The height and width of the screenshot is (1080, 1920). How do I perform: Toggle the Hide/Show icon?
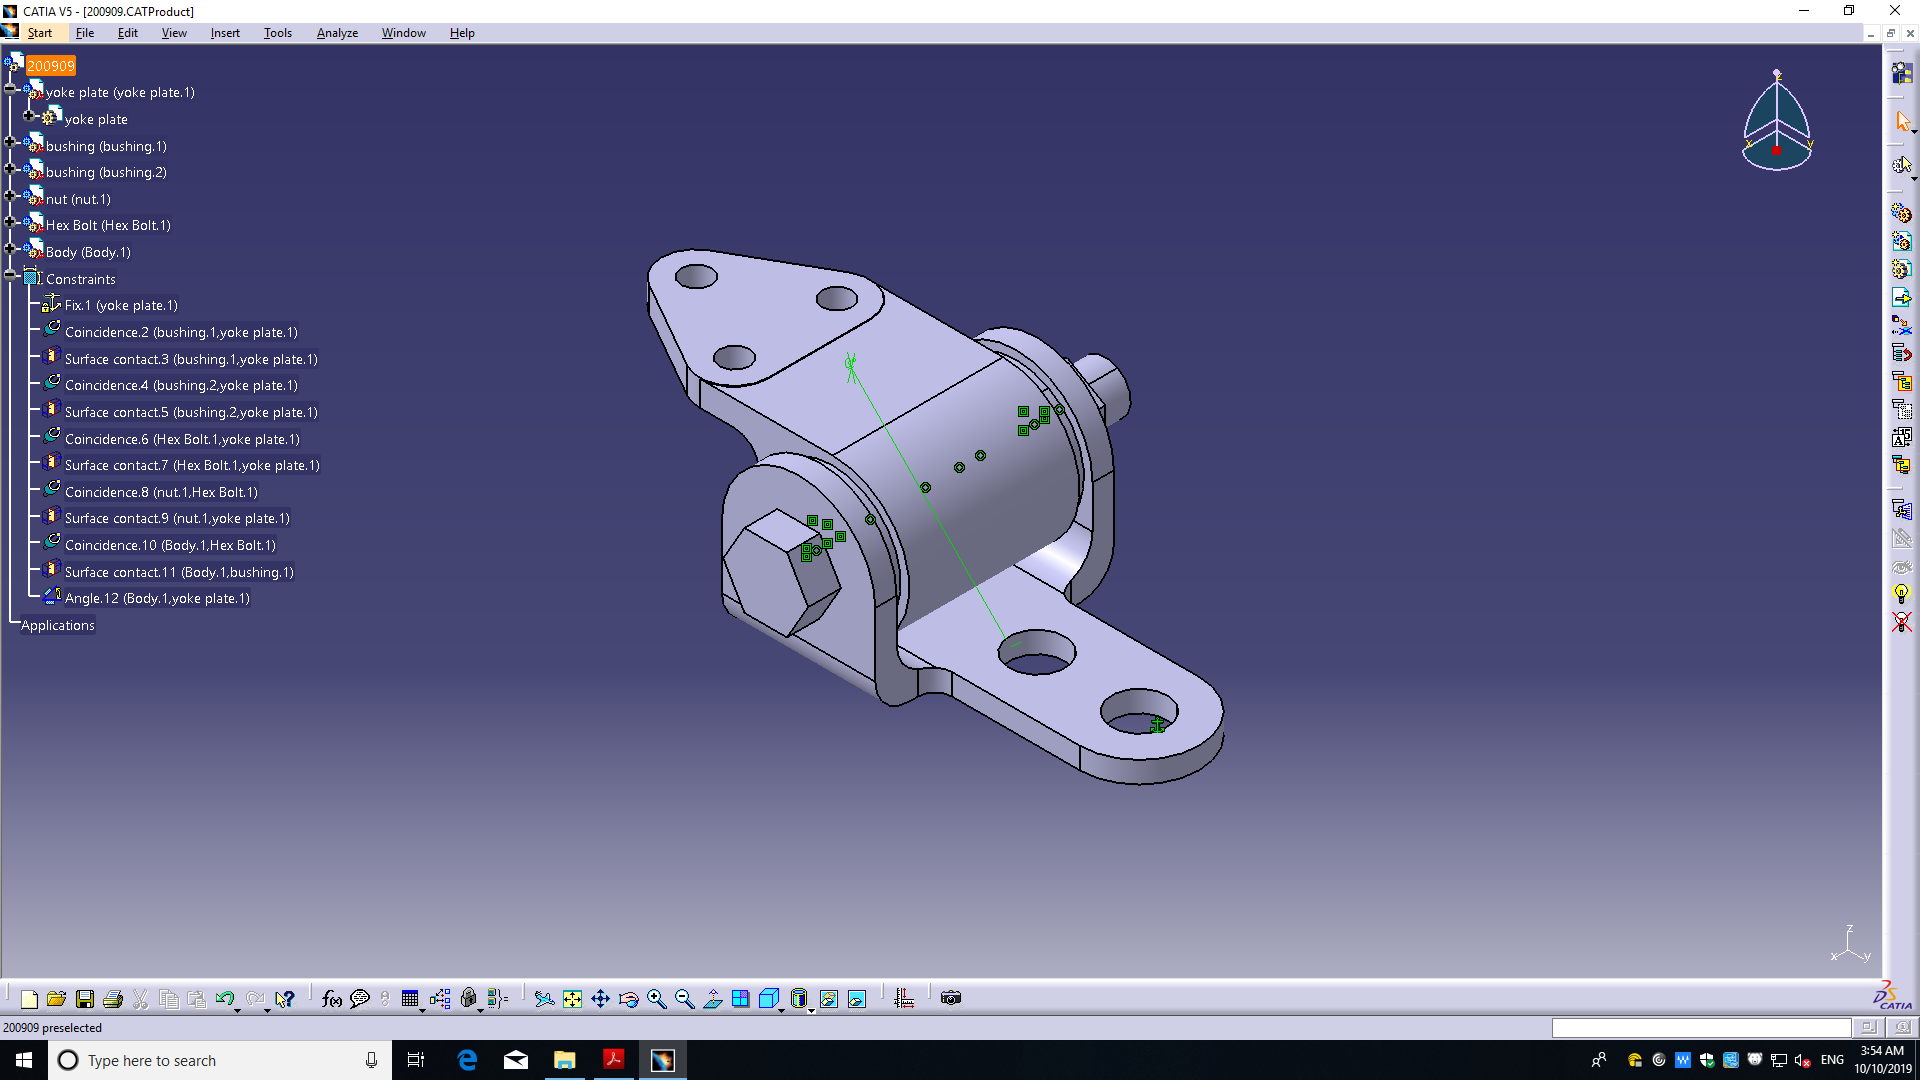tap(829, 999)
